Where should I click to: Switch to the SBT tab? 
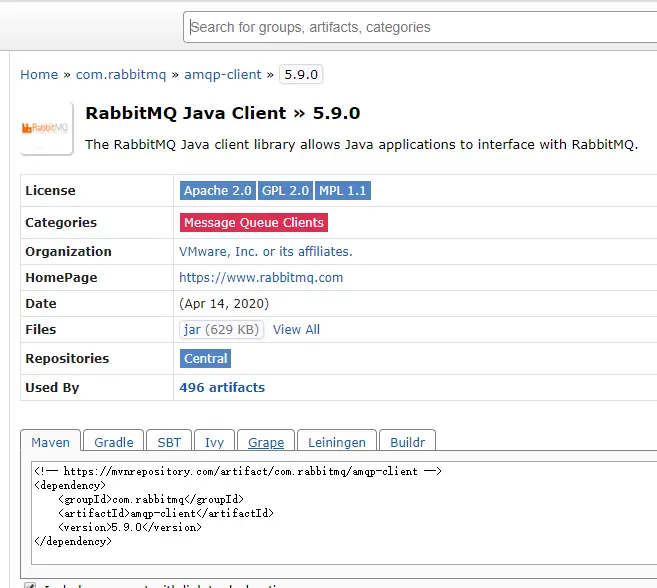pos(169,441)
